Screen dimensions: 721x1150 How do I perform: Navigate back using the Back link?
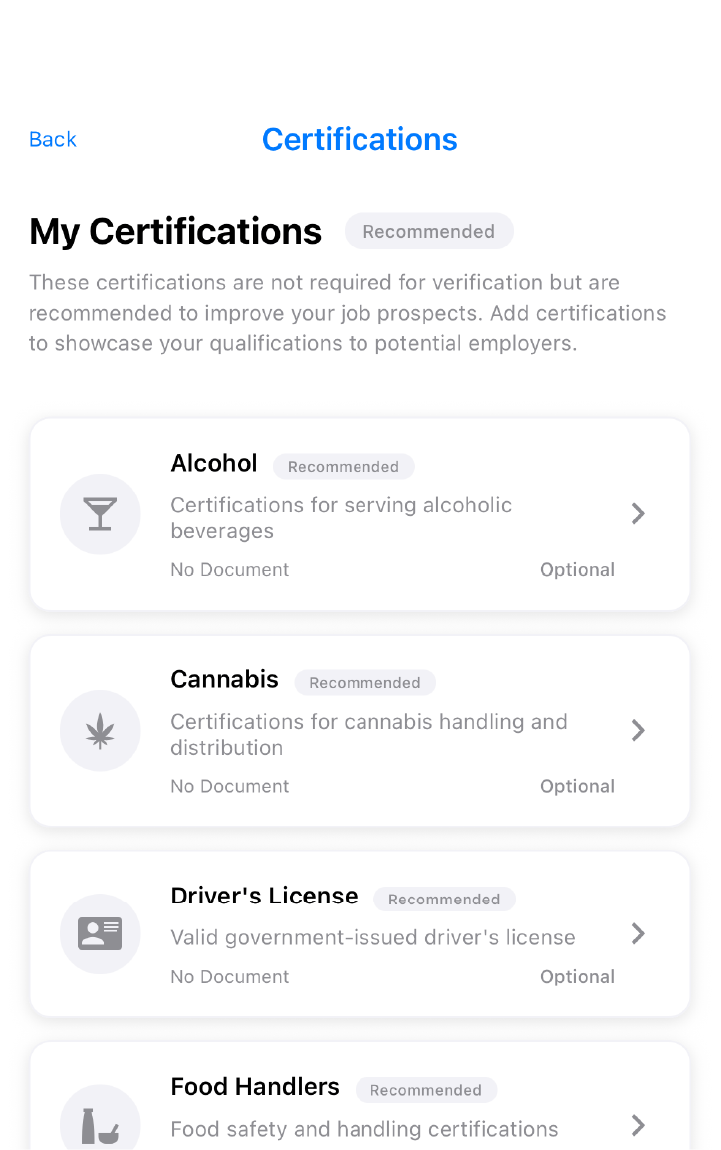pos(52,139)
